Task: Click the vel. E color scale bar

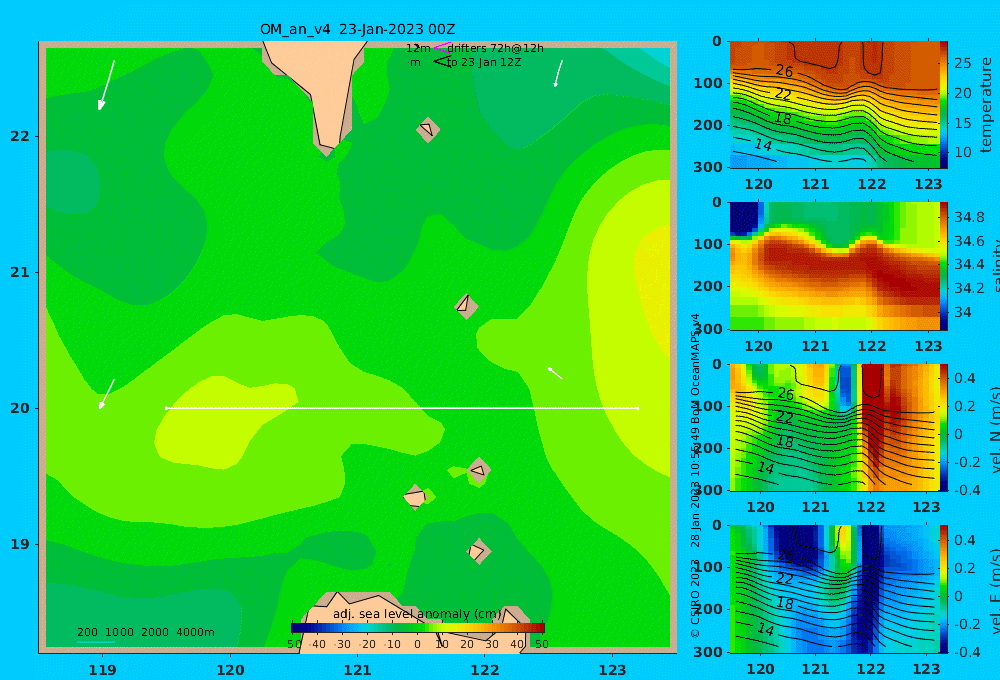Action: [x=944, y=589]
